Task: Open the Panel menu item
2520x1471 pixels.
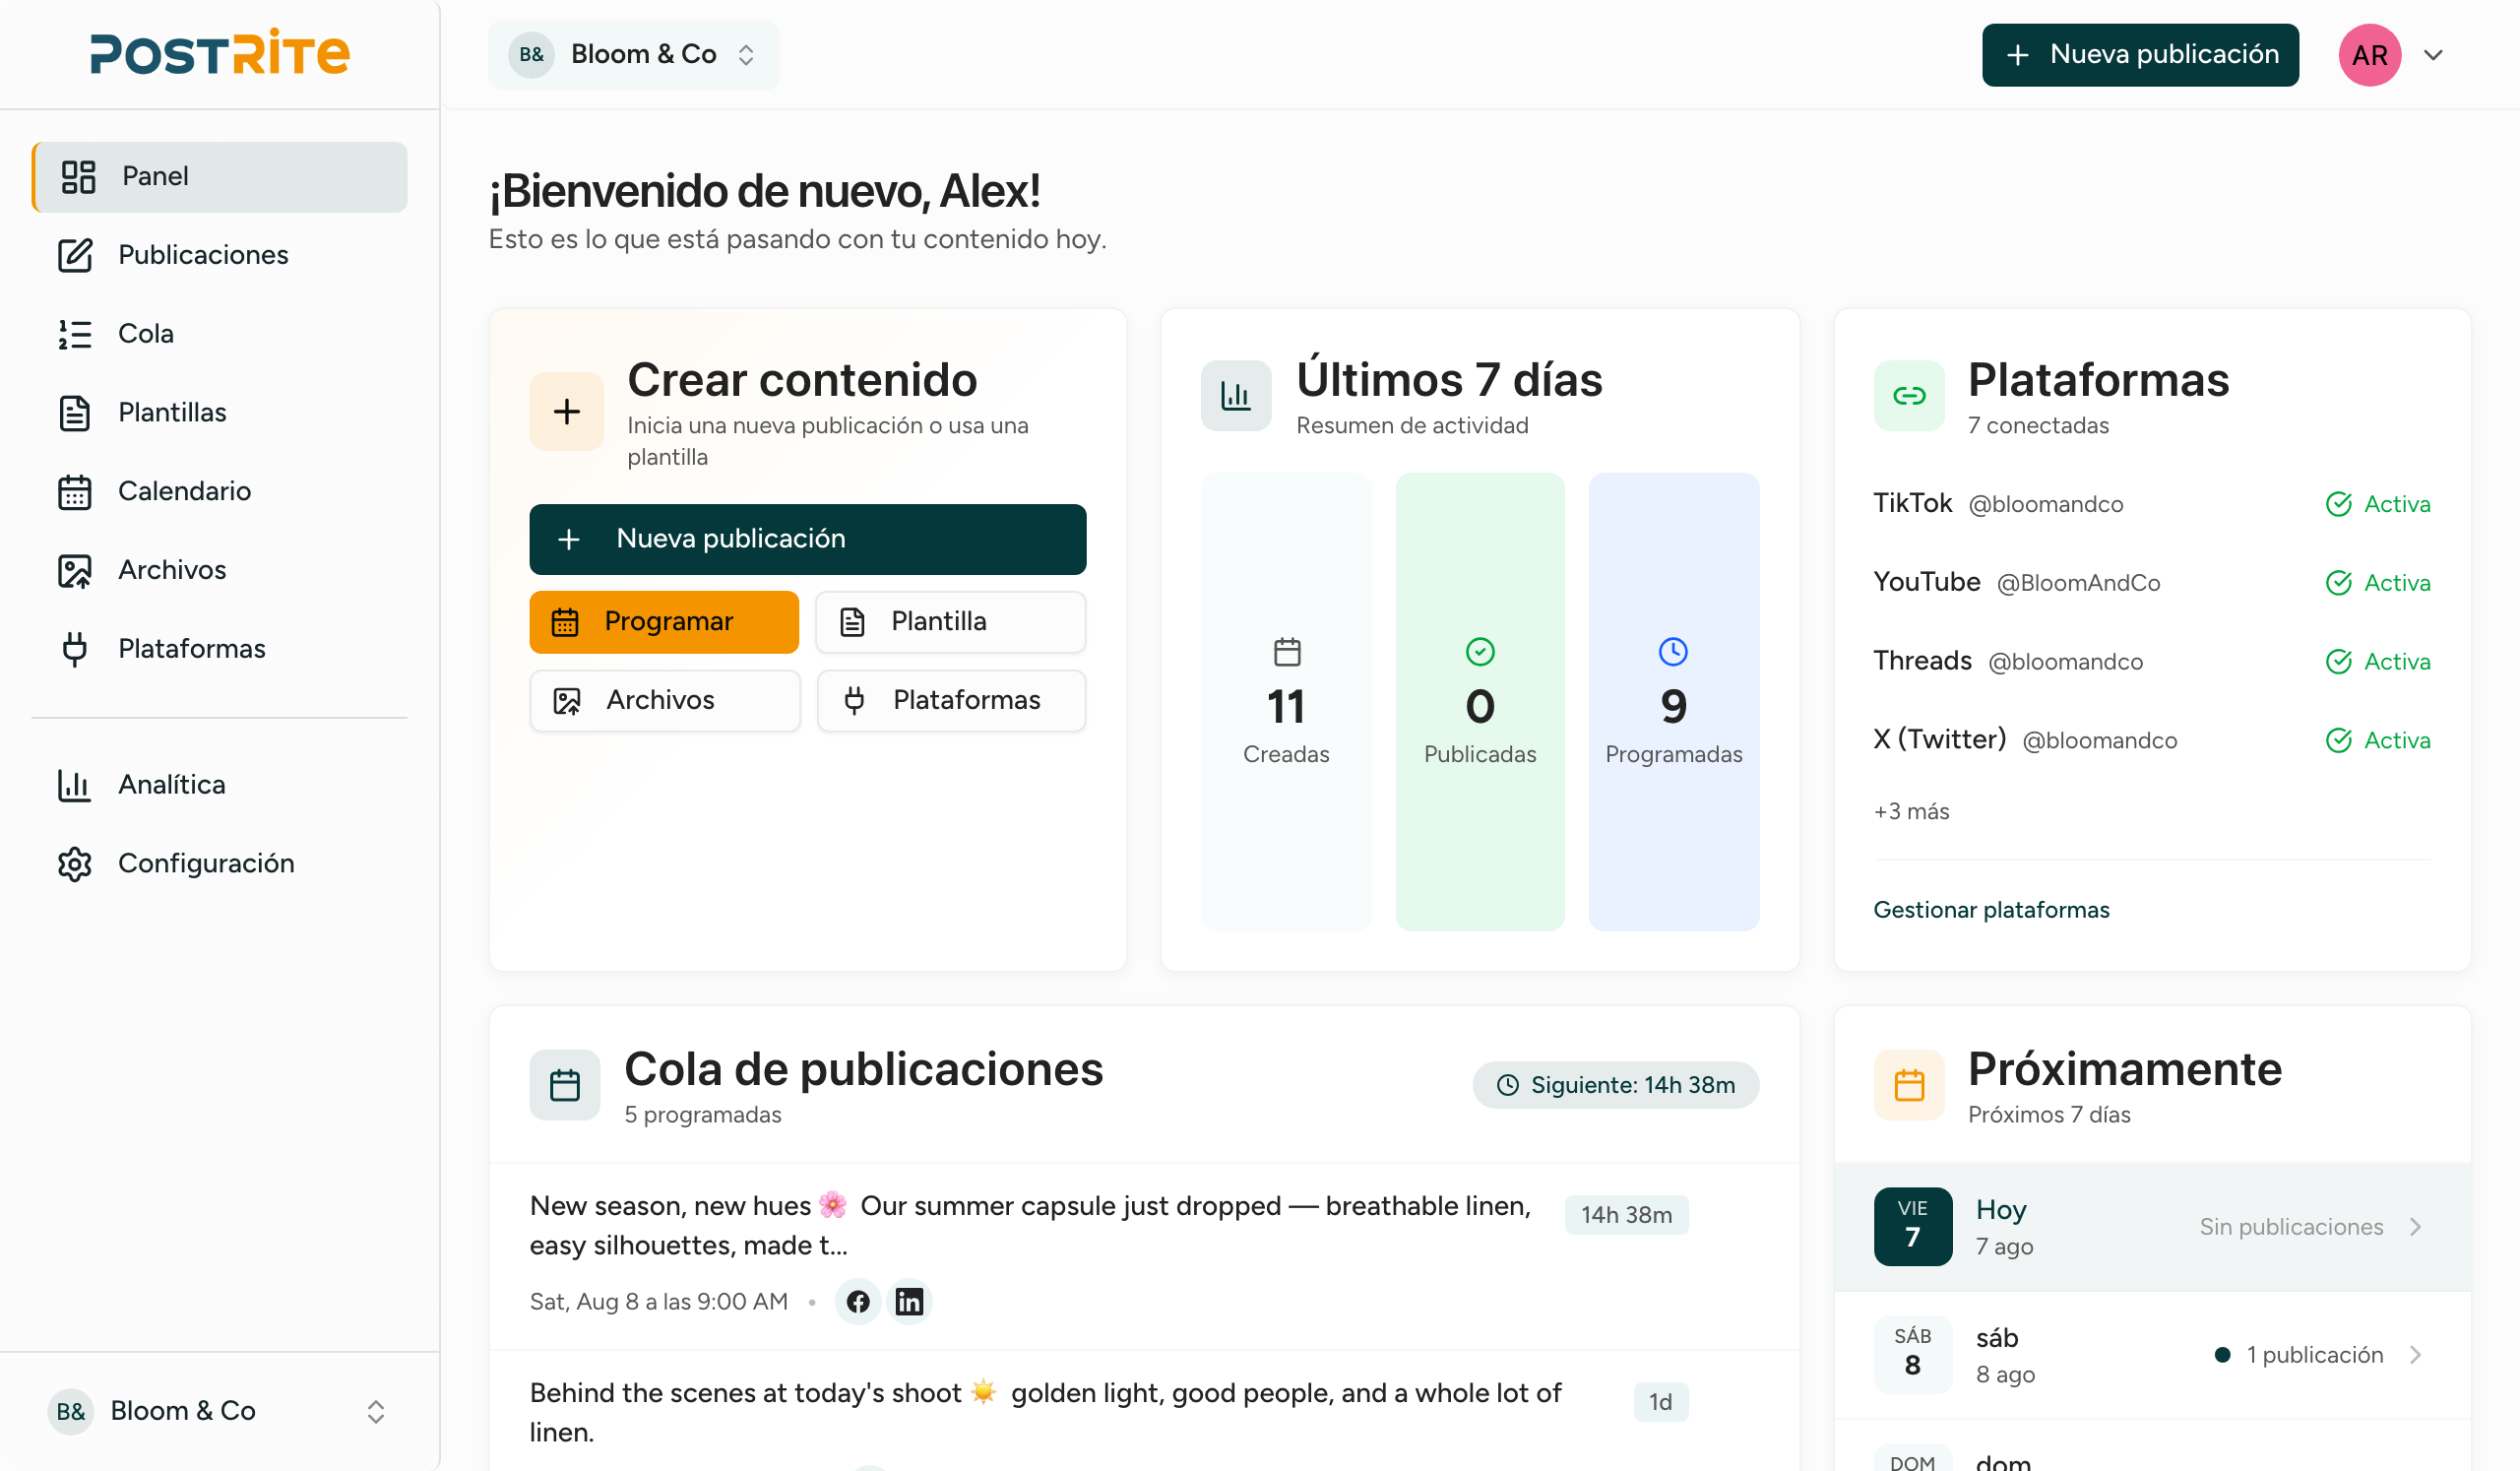Action: 219,177
